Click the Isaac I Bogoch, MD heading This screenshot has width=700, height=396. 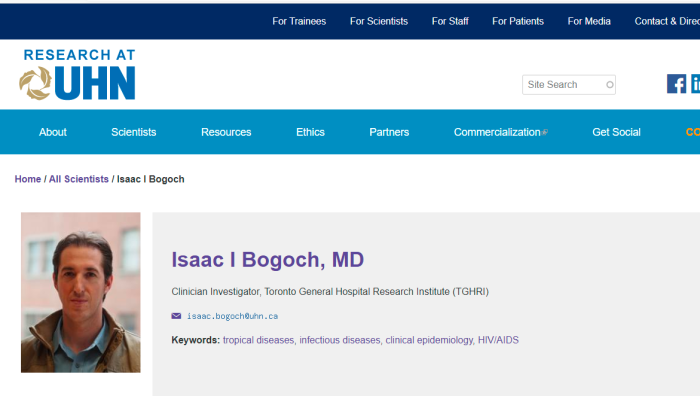click(268, 260)
